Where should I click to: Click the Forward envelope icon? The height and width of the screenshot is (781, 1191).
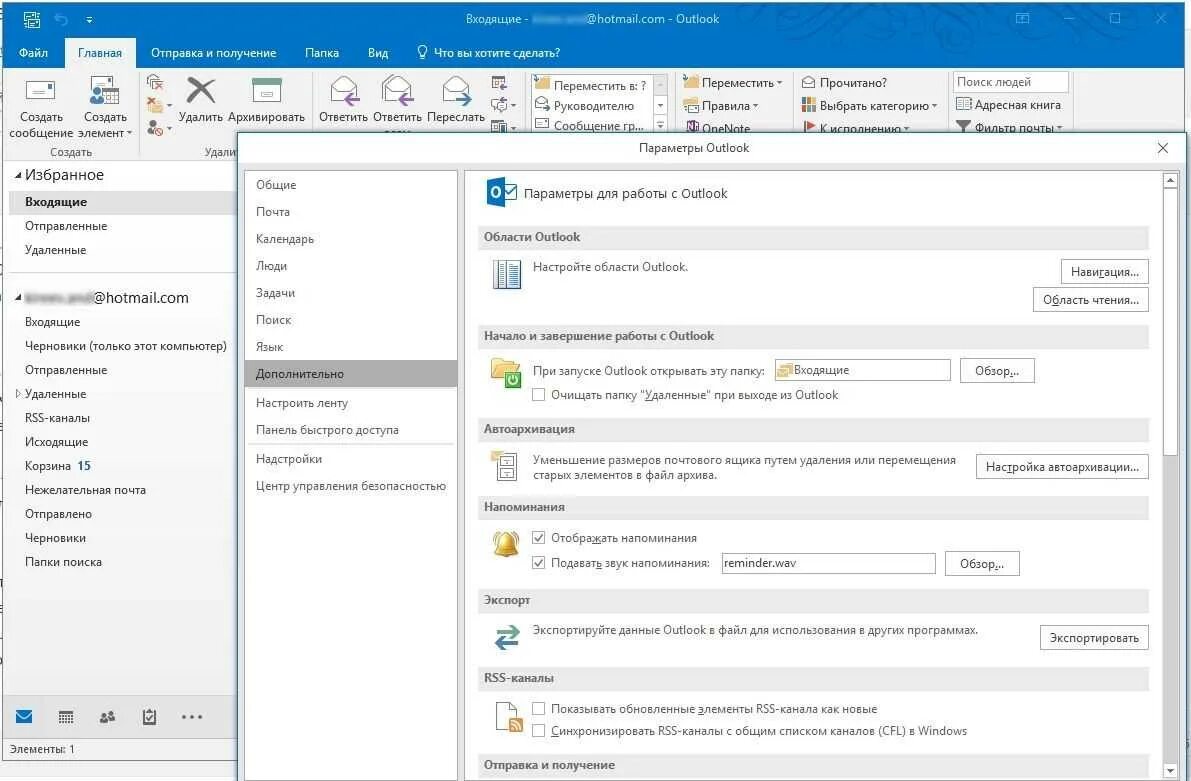tap(456, 90)
